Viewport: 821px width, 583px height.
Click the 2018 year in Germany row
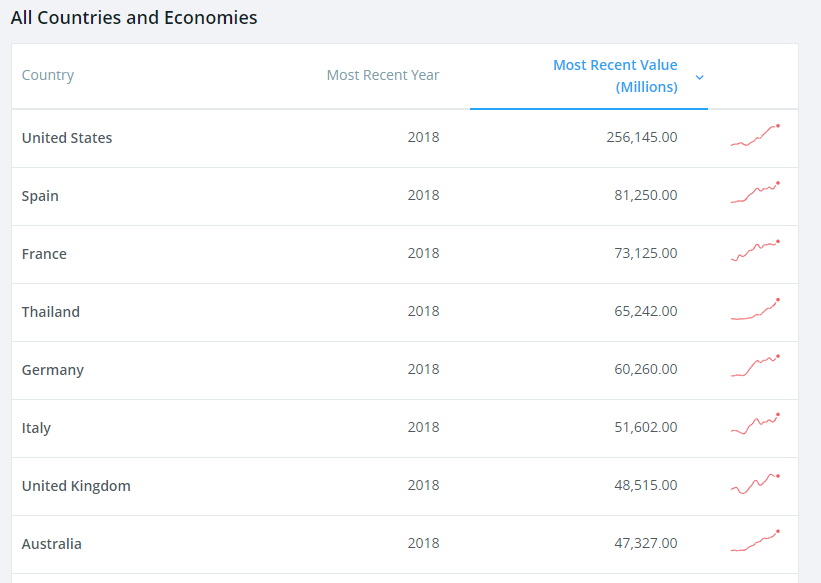point(424,370)
